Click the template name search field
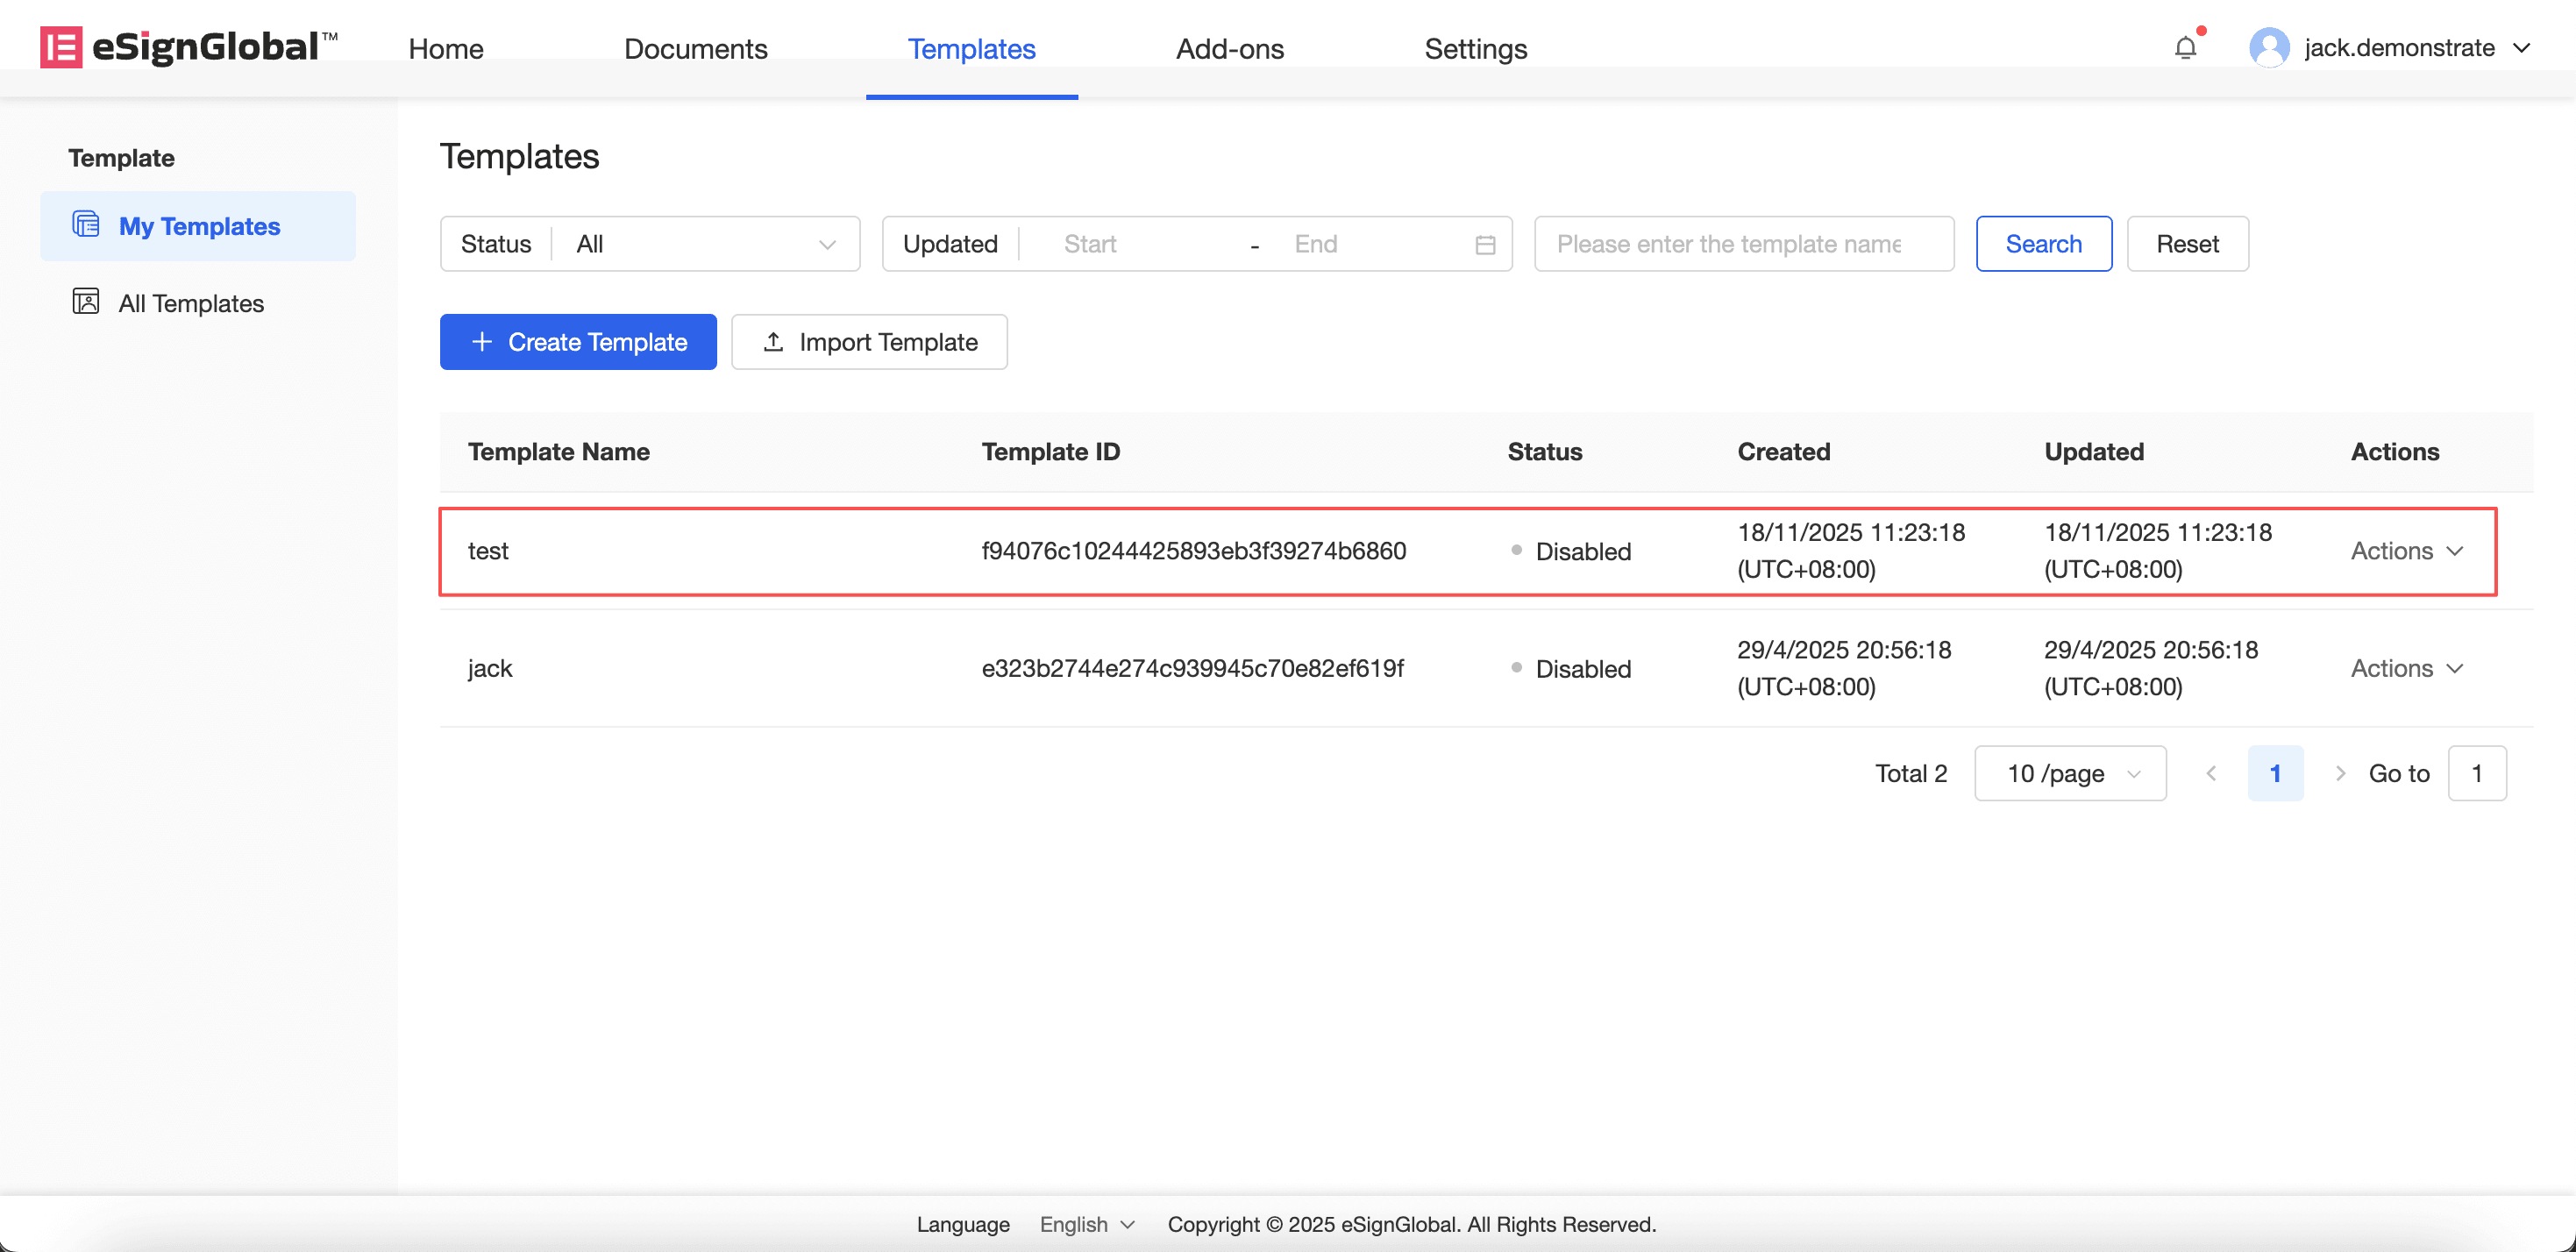Screen dimensions: 2576x1252 coord(1743,244)
